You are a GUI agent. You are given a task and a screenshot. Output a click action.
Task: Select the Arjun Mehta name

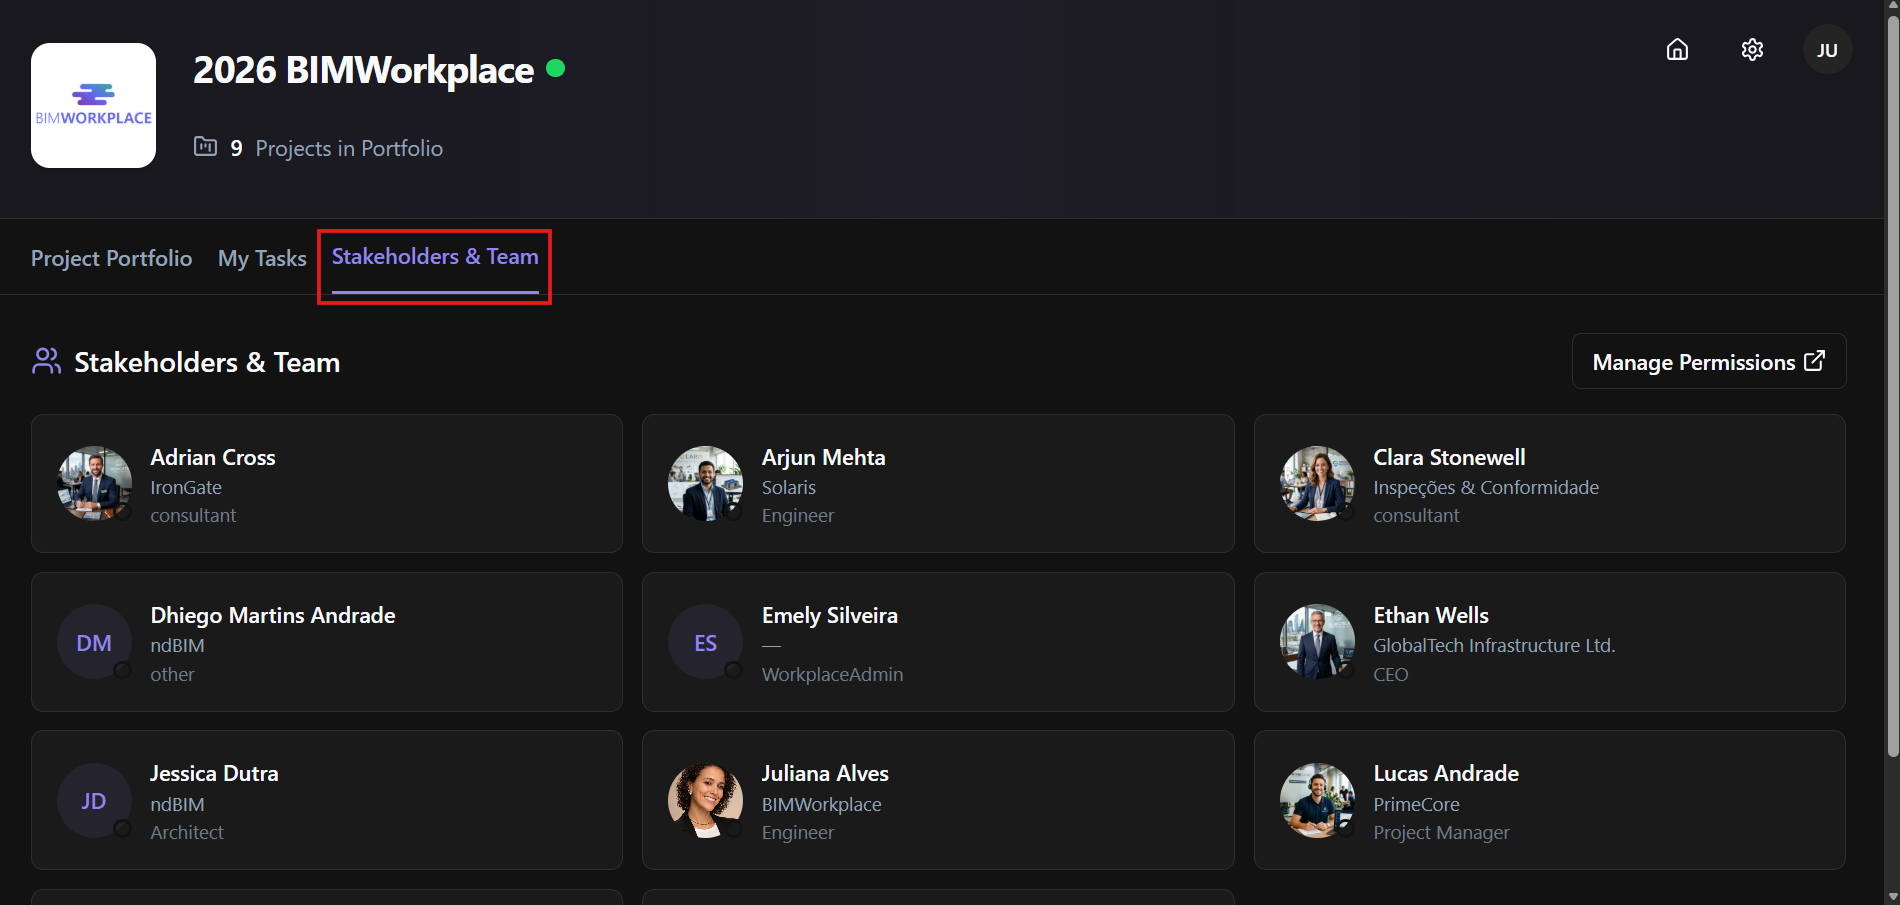pyautogui.click(x=824, y=457)
